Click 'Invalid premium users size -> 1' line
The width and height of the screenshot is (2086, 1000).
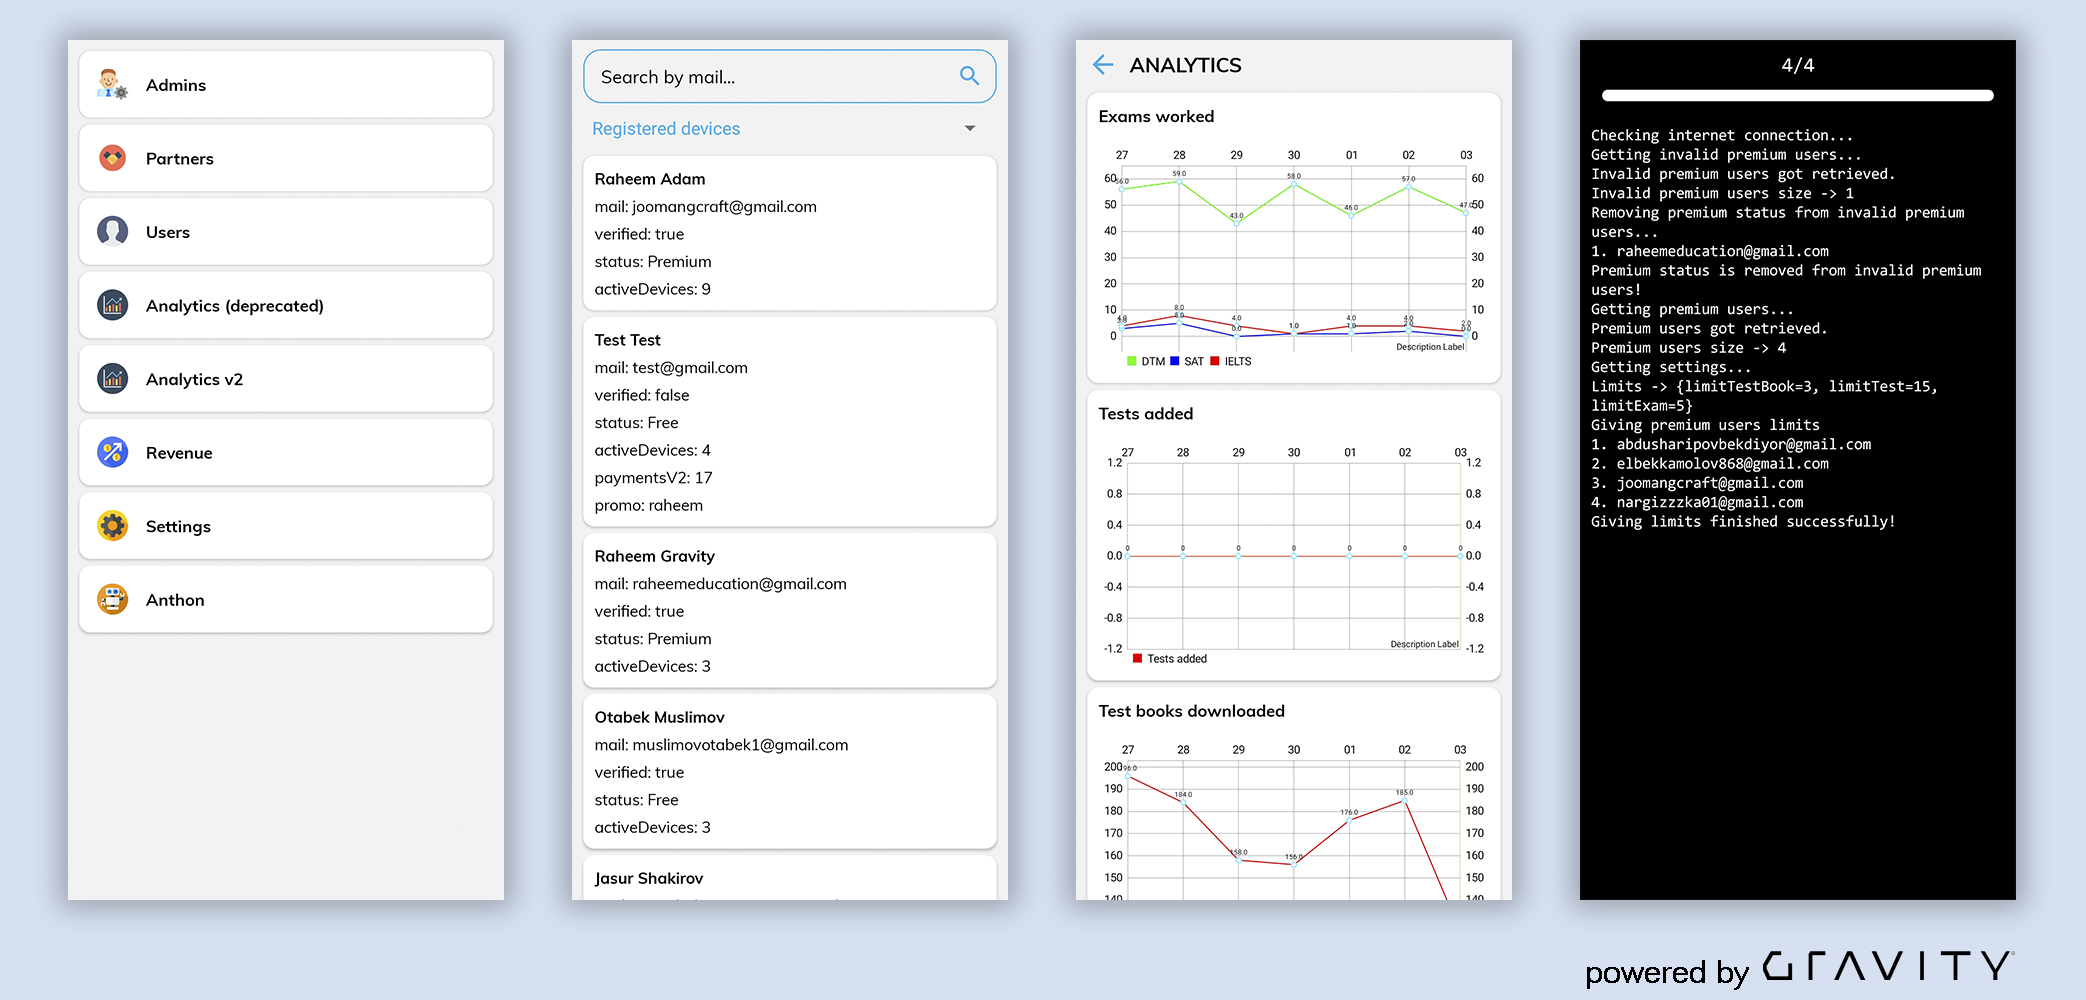pos(1722,193)
